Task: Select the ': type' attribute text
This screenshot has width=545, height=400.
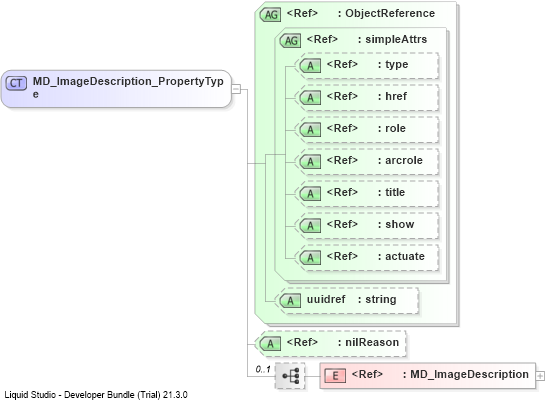Action: point(393,65)
